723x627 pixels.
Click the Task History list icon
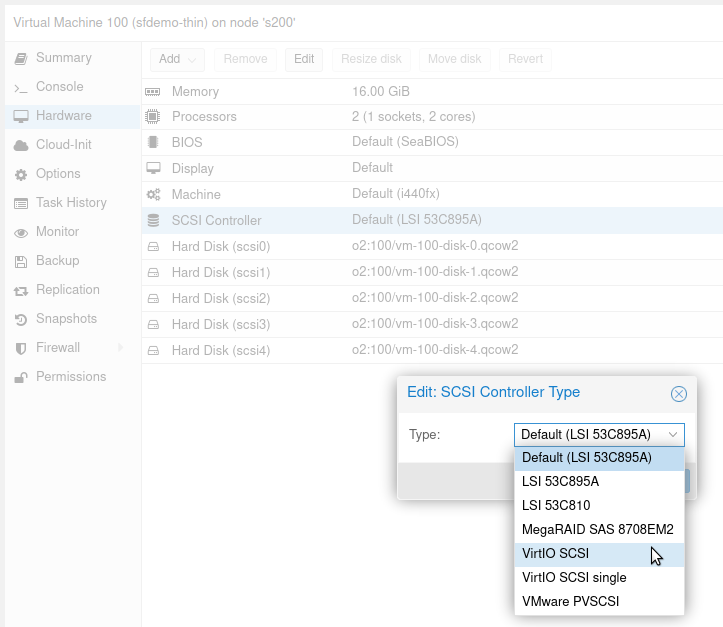point(21,203)
